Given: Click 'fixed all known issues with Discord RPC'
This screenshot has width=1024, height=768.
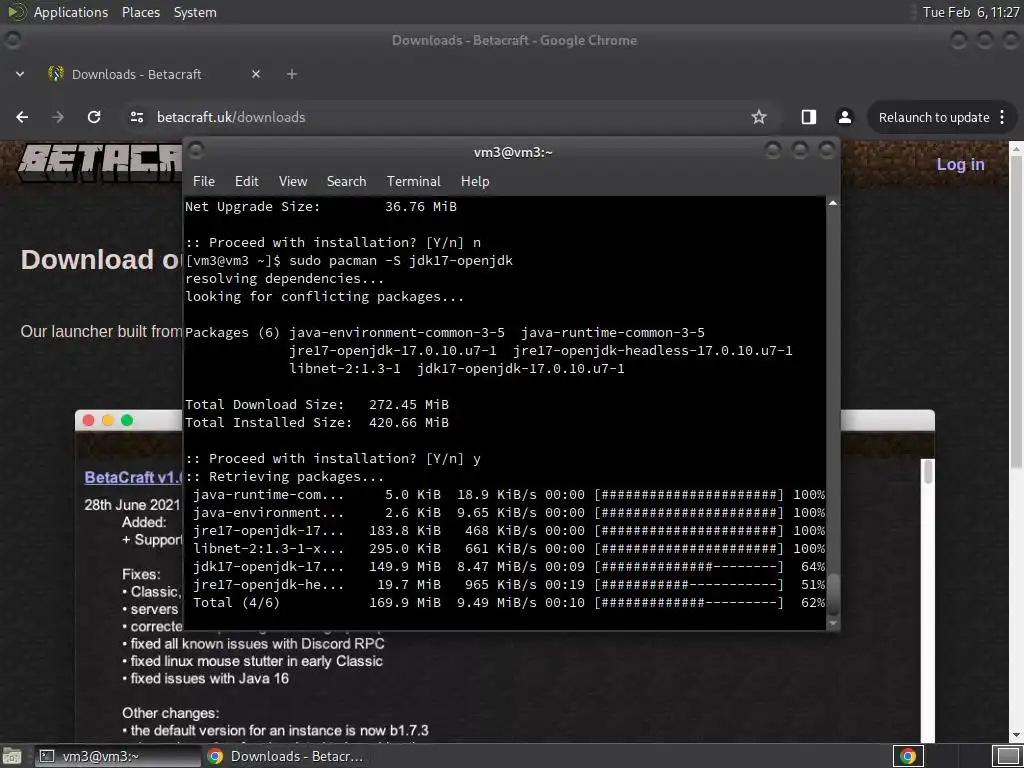Looking at the screenshot, I should click(257, 643).
